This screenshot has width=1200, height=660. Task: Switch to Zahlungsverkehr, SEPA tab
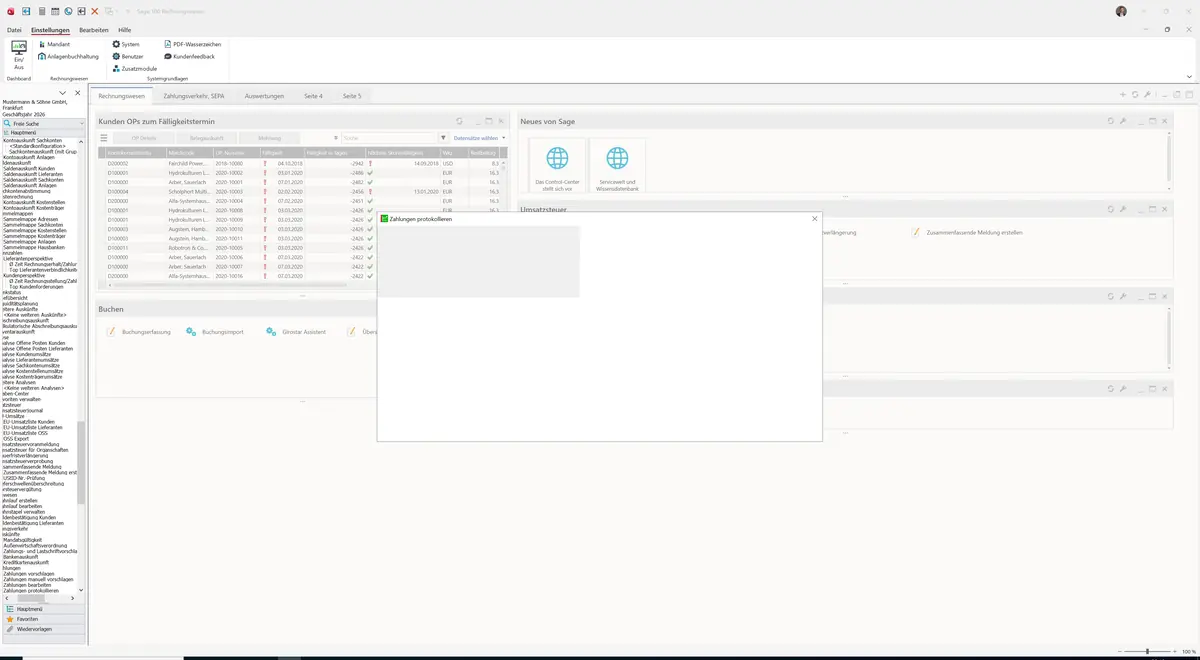[193, 96]
